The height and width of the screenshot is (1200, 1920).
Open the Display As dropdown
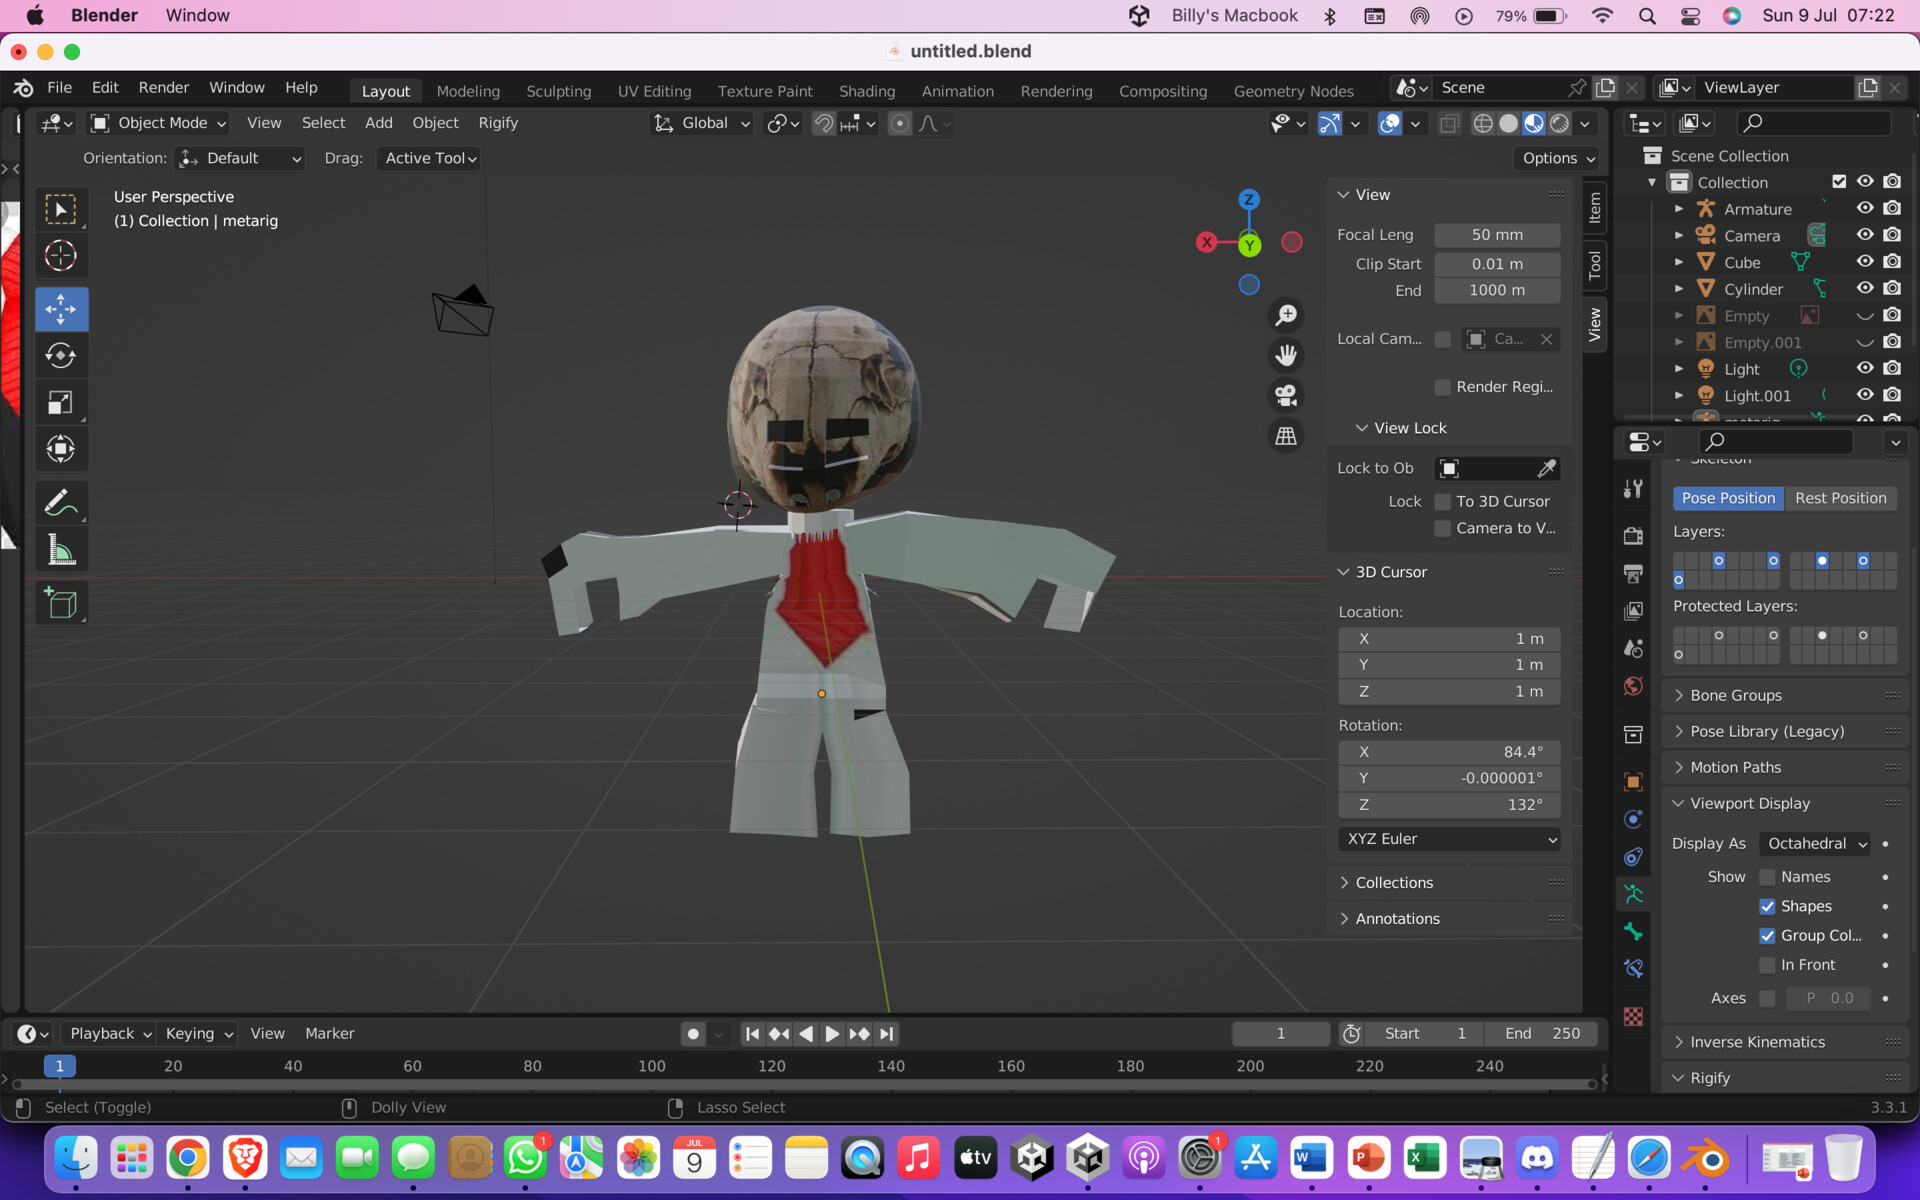coord(1814,843)
